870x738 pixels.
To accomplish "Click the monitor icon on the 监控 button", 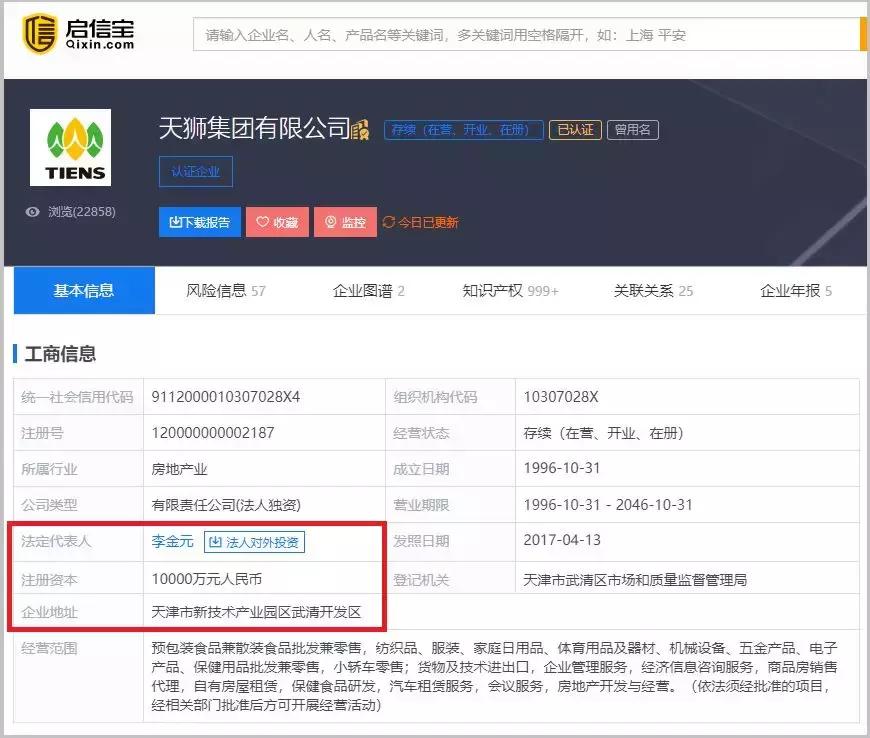I will [x=331, y=222].
